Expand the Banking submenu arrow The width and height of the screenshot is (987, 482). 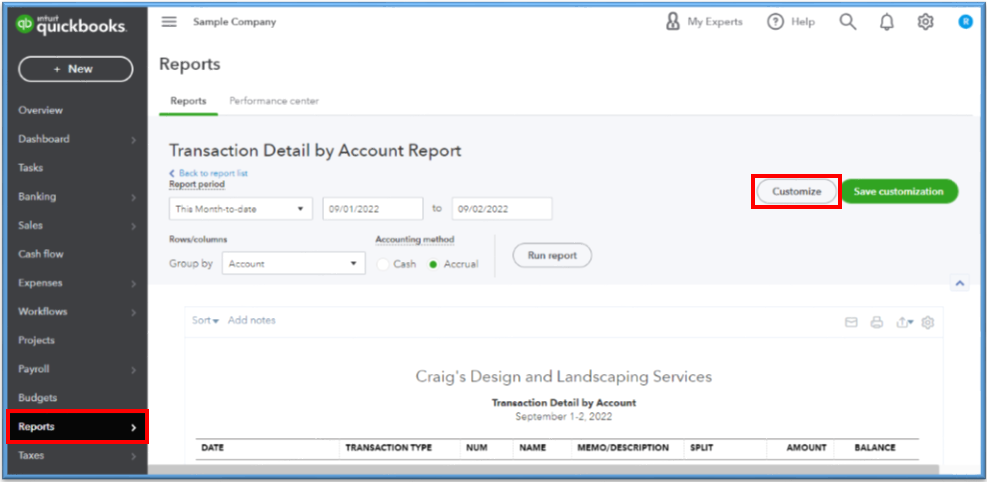133,198
